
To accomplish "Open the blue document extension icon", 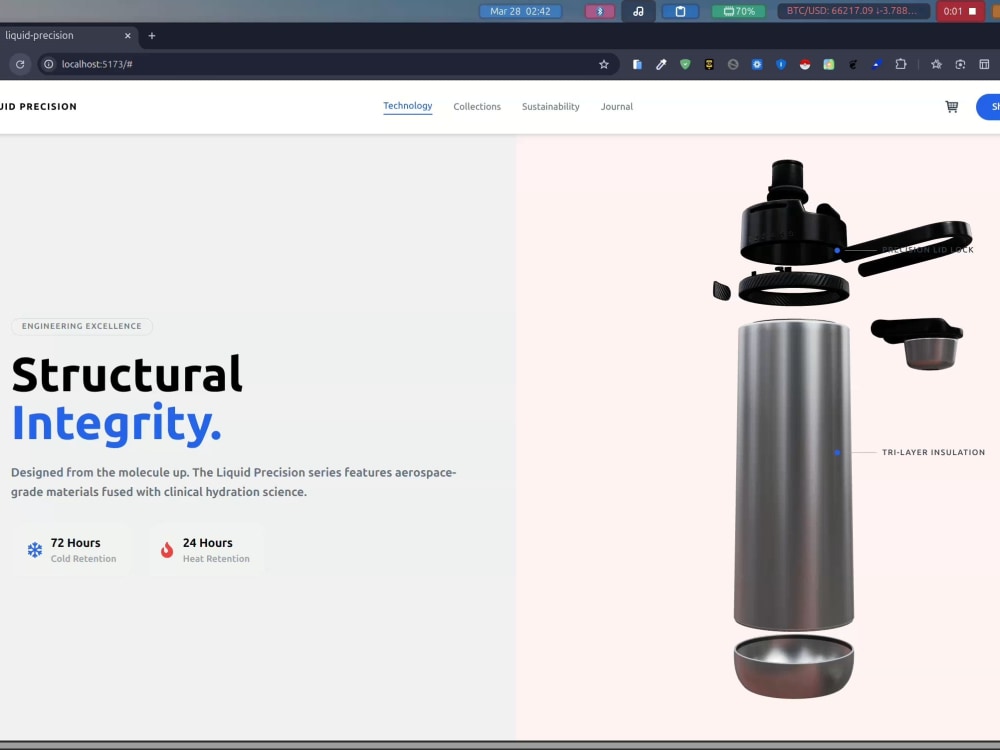I will pos(637,64).
